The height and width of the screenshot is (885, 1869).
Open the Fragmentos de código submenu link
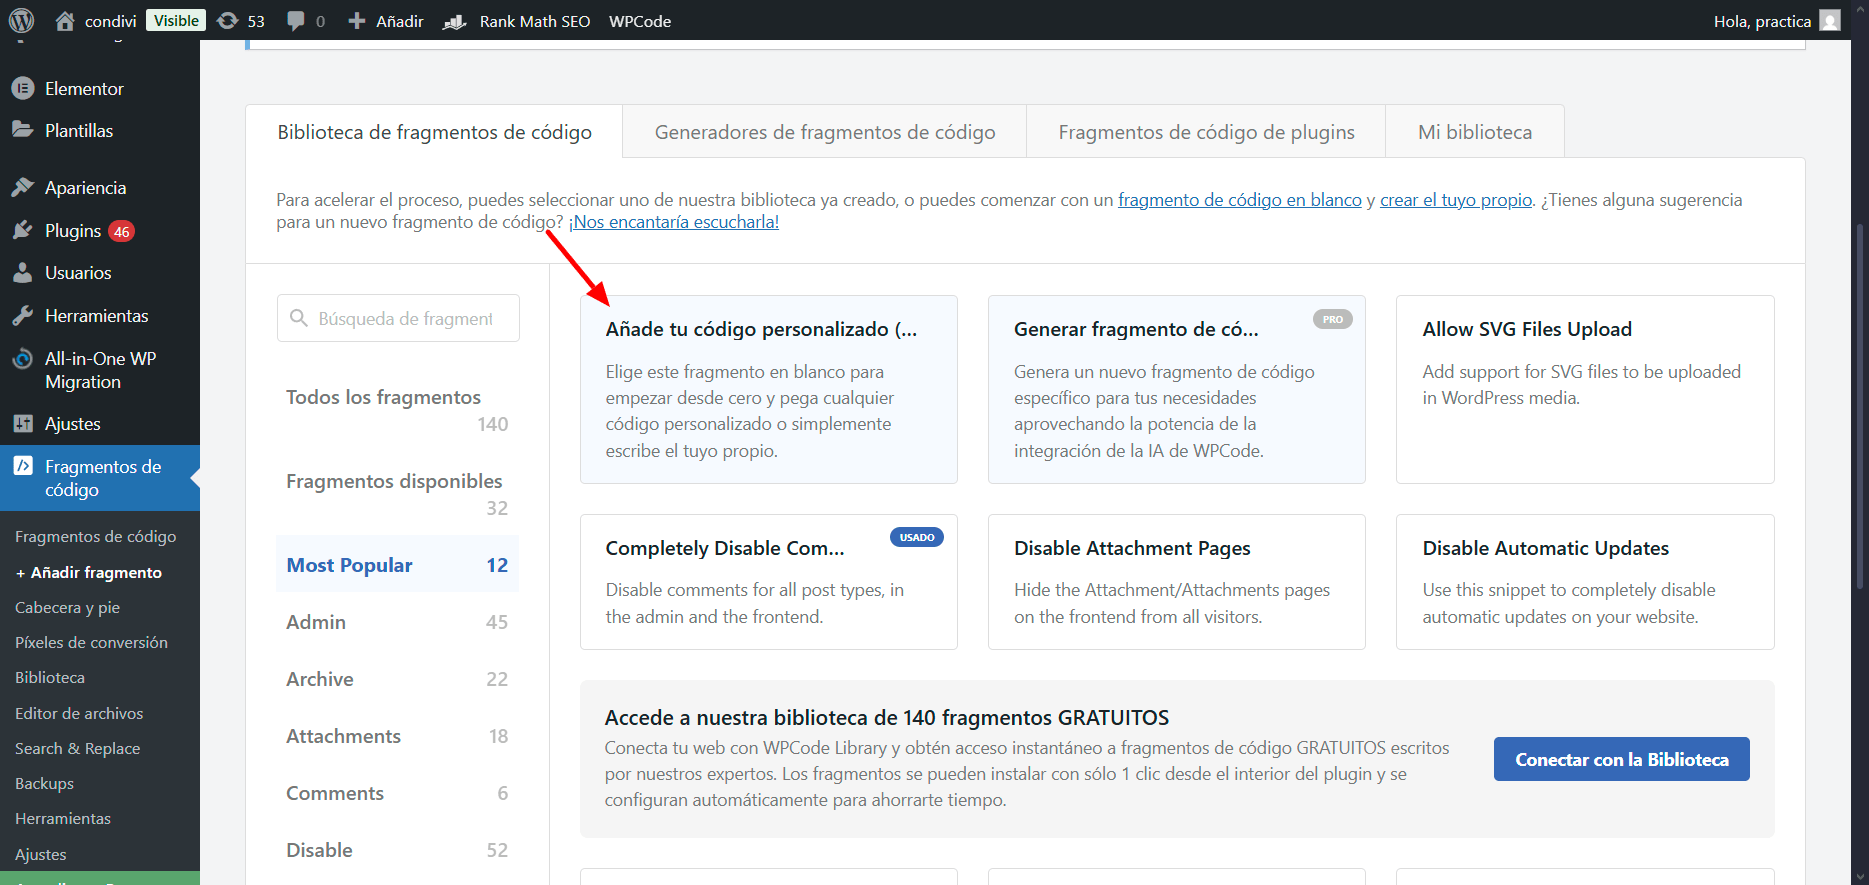pyautogui.click(x=95, y=536)
